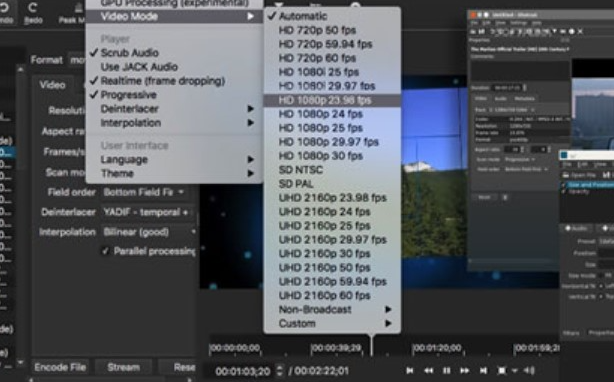Toggle Realtime (frame dropping) option
The width and height of the screenshot is (614, 382).
tap(174, 81)
